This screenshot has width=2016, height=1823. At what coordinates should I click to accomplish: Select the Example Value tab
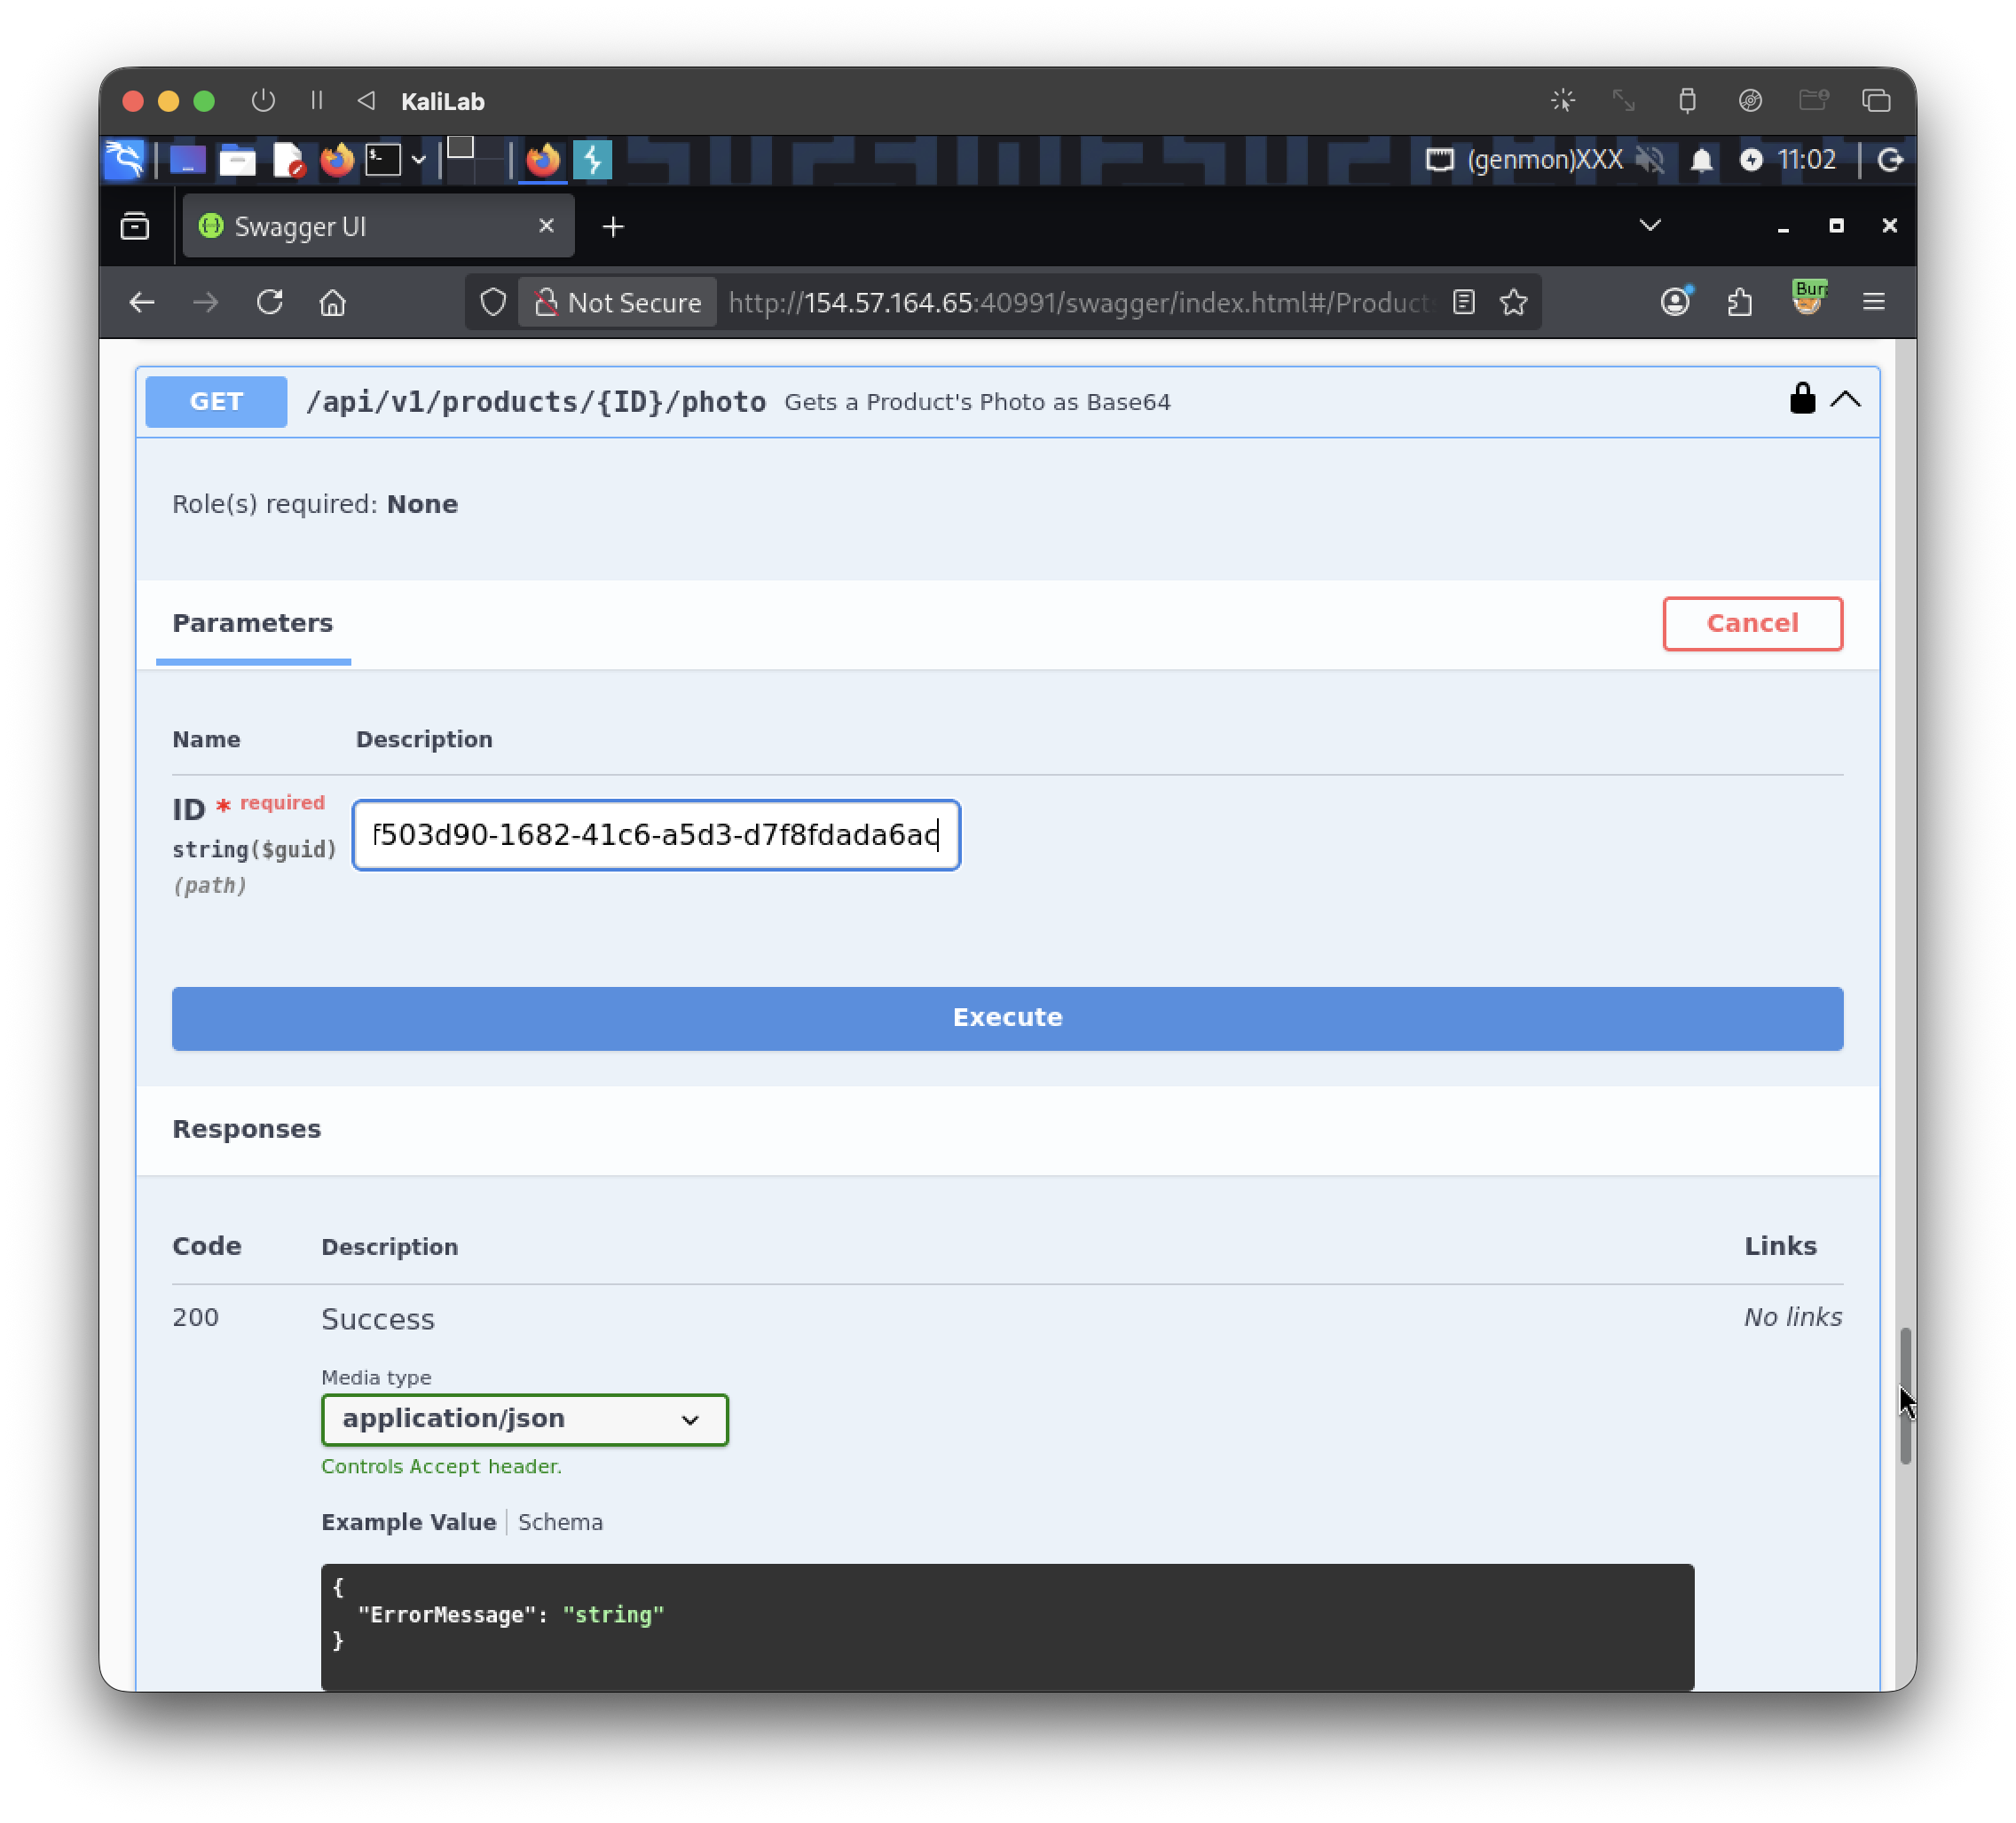tap(408, 1522)
